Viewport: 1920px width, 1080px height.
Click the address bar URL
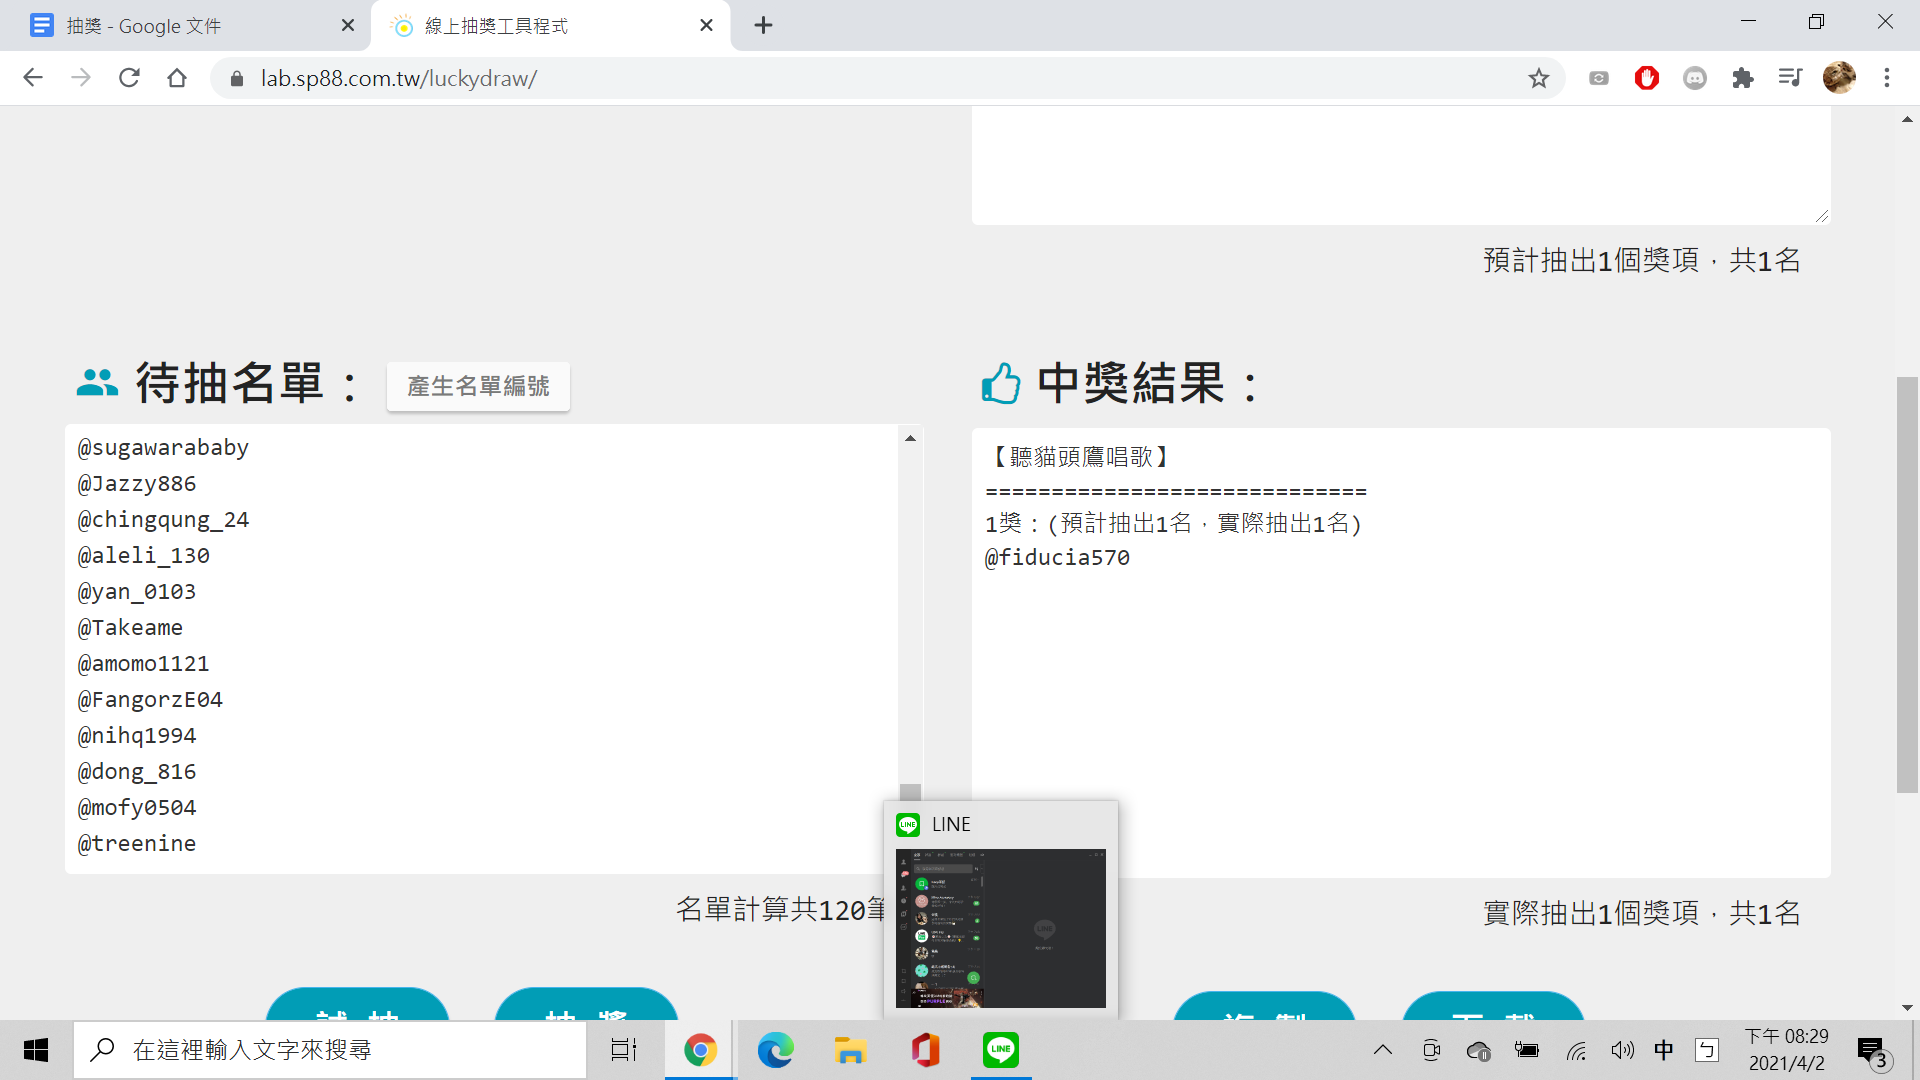click(399, 78)
